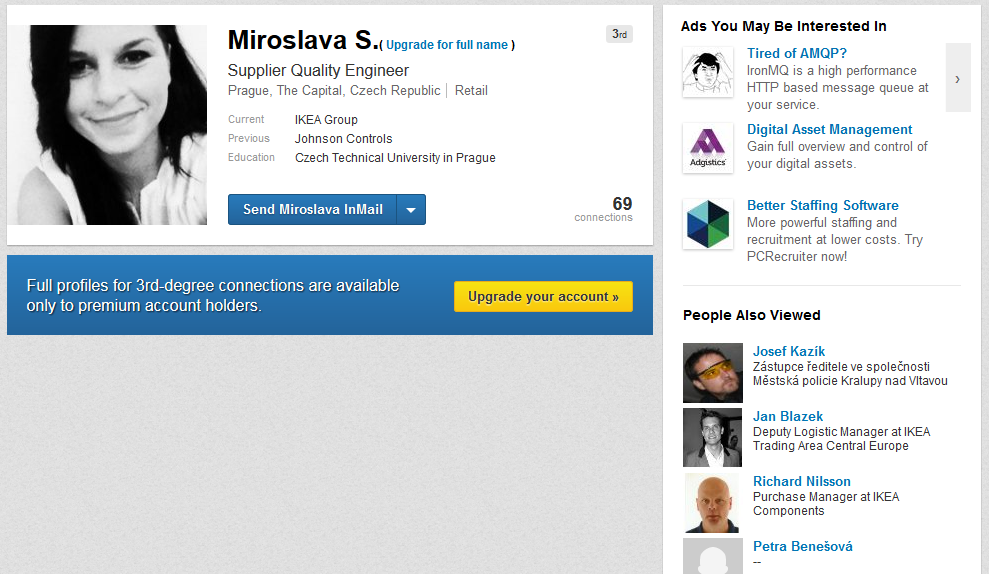Click the Supplier Quality Engineer headline
The height and width of the screenshot is (574, 989).
tap(318, 71)
